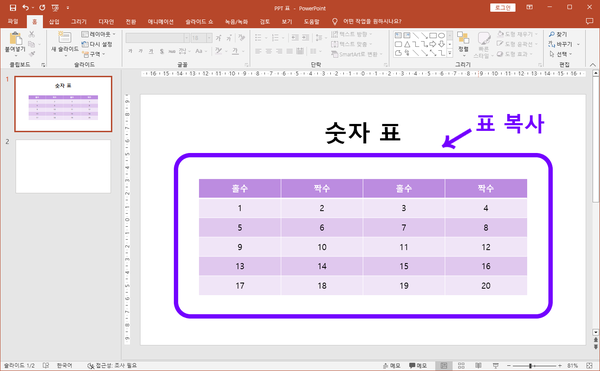Click the Increase Font Size icon

(218, 38)
